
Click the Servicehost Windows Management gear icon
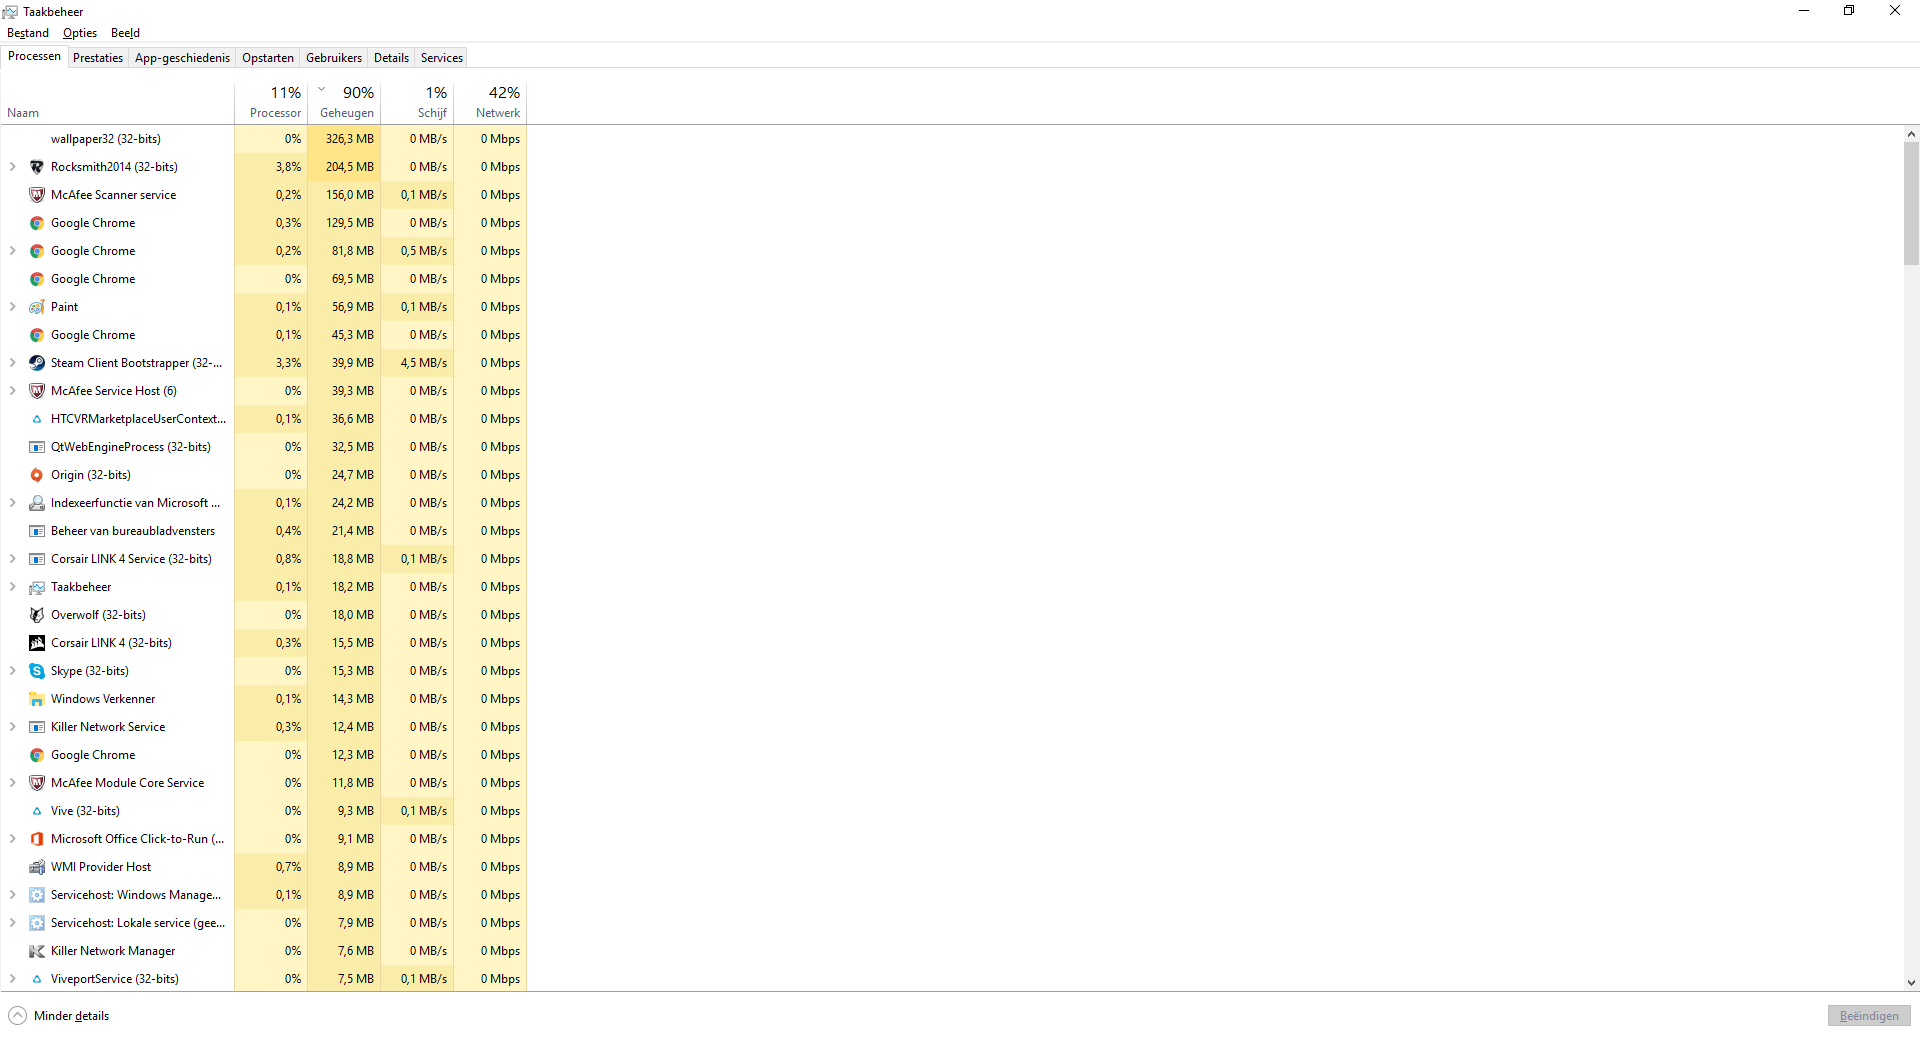37,895
